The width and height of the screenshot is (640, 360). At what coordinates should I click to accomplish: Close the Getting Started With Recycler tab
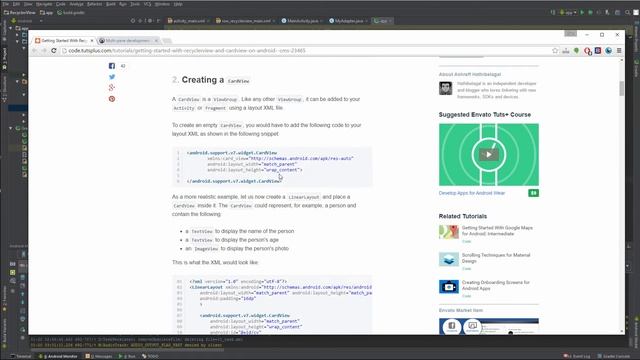click(x=91, y=41)
